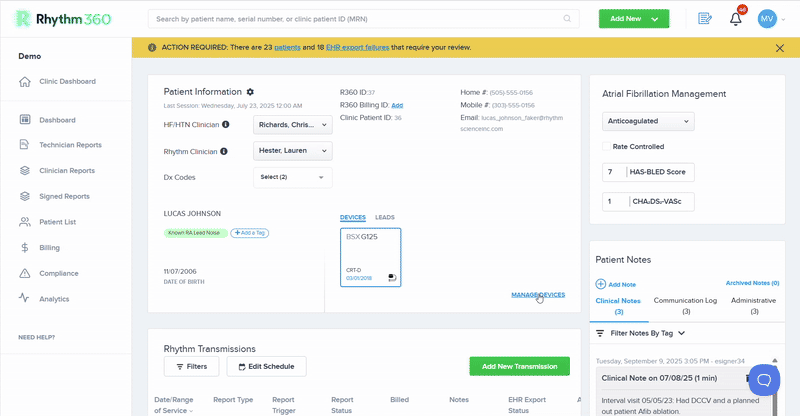The height and width of the screenshot is (416, 800).
Task: Select the Communication Log (3) tab
Action: (685, 306)
